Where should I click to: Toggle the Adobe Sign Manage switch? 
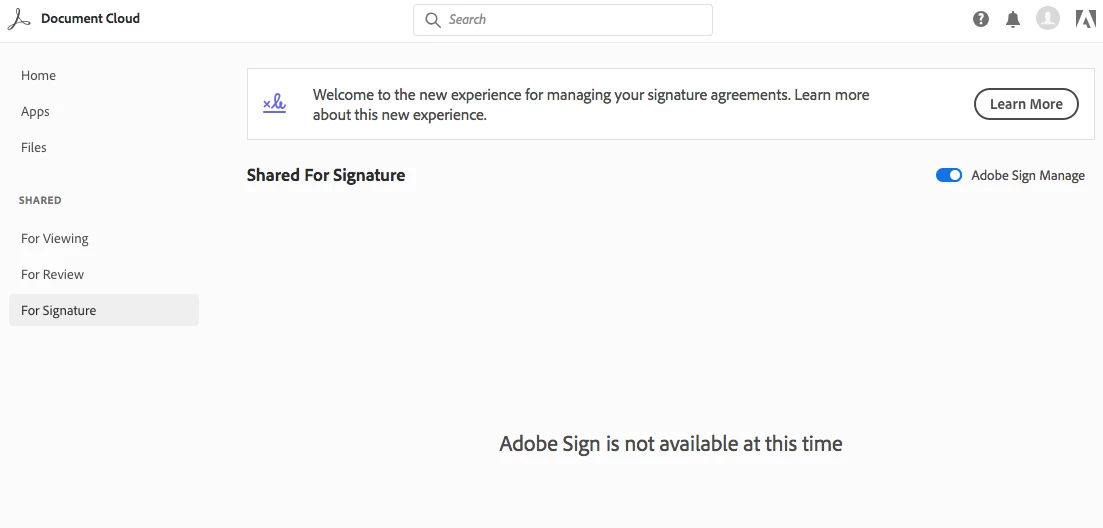(949, 175)
